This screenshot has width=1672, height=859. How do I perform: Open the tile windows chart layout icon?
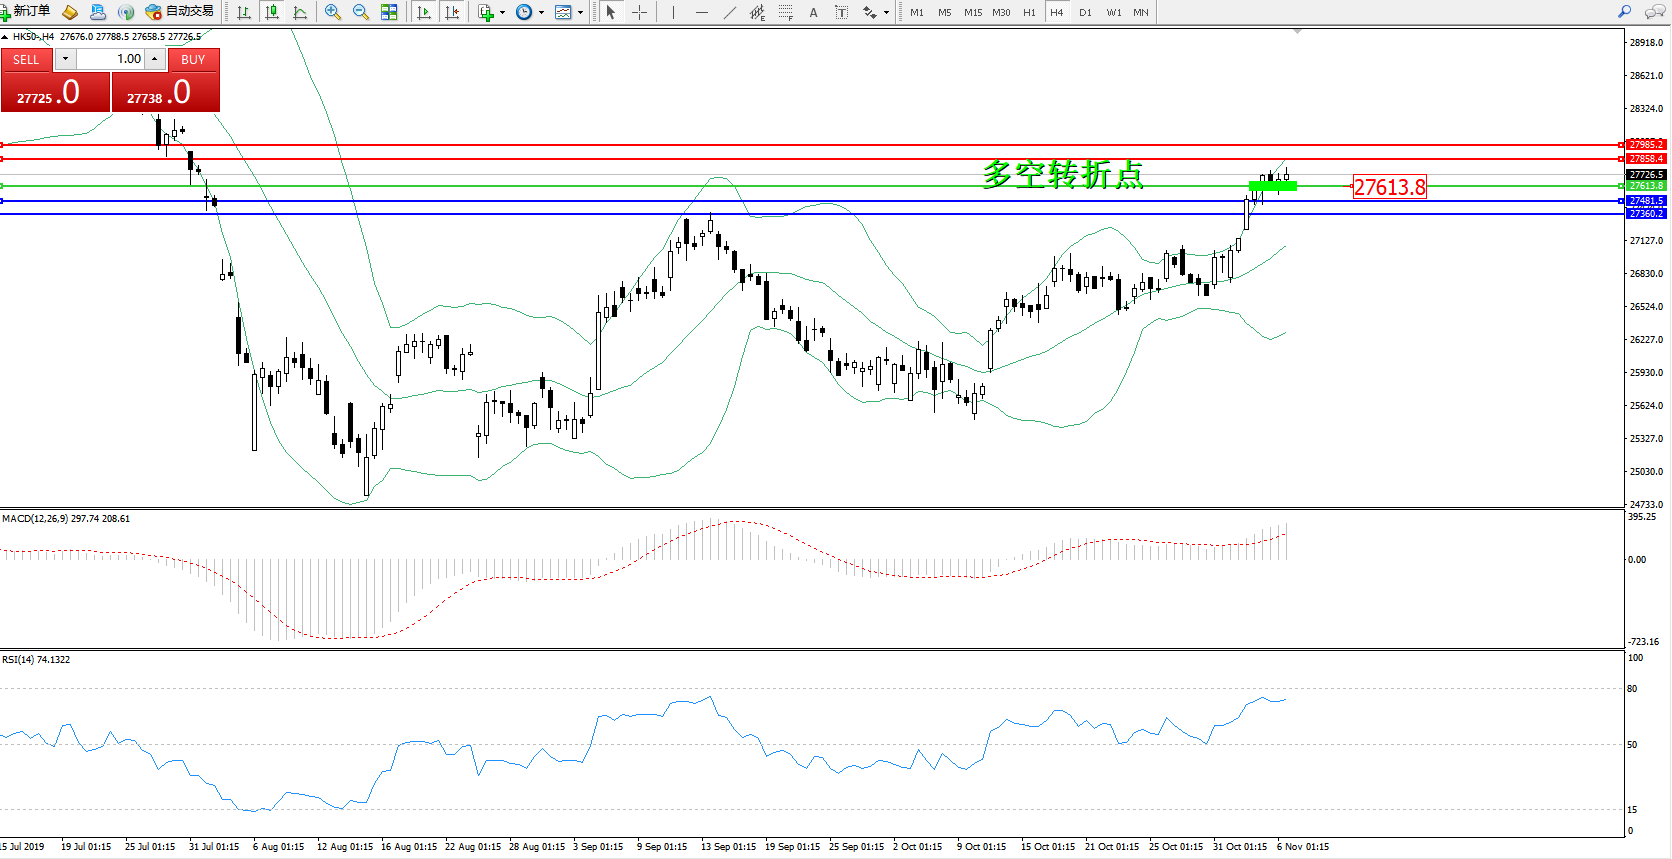(389, 12)
